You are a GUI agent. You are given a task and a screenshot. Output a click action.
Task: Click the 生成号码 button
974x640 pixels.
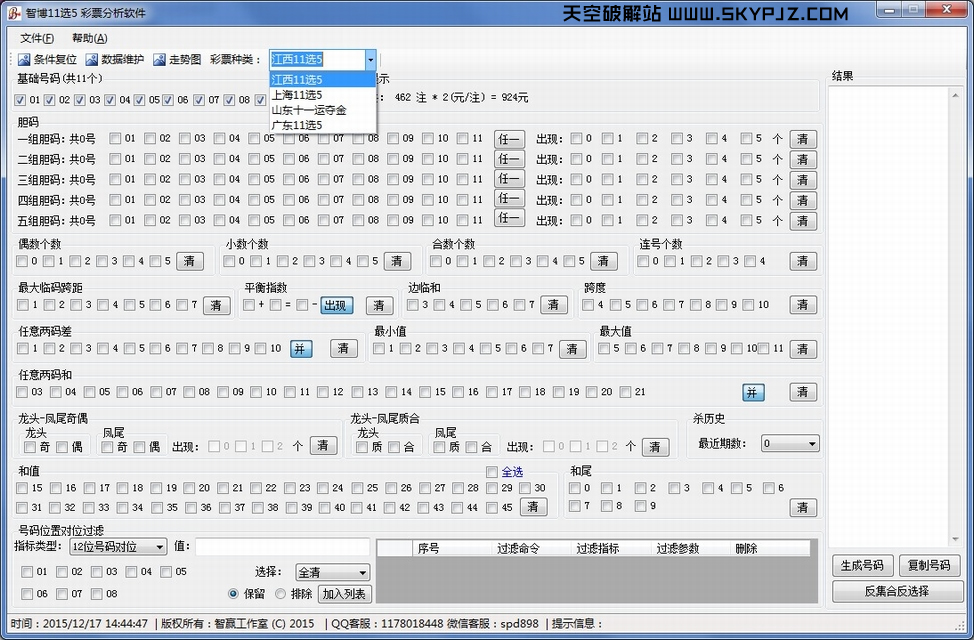pyautogui.click(x=861, y=565)
